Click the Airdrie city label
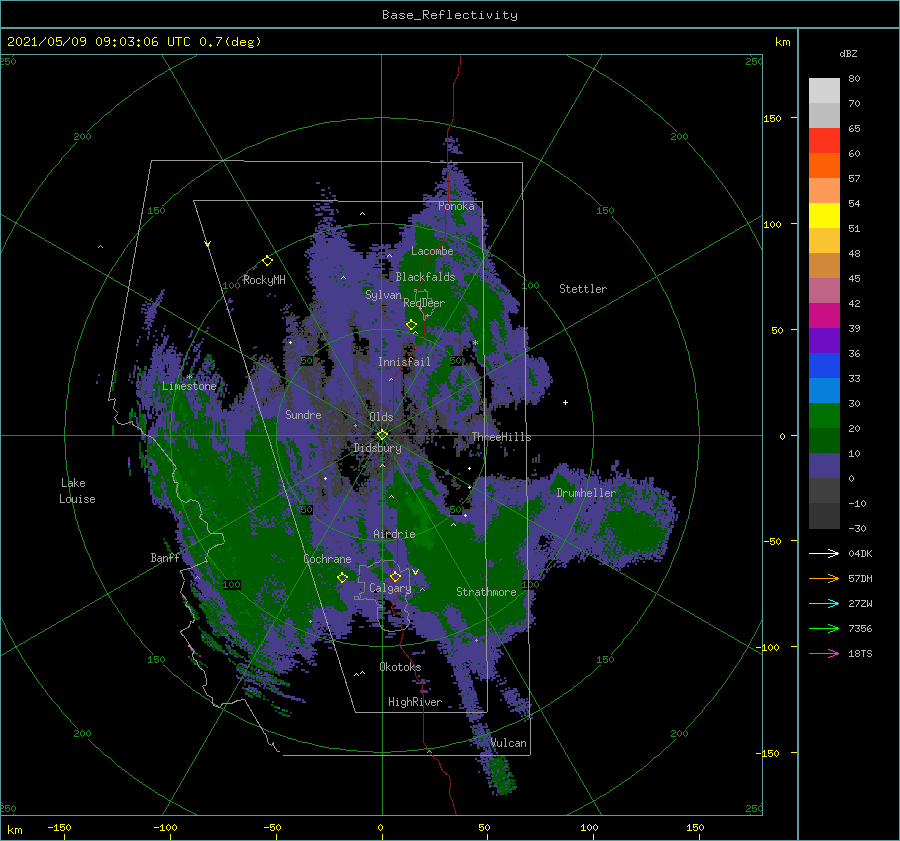 pos(394,534)
